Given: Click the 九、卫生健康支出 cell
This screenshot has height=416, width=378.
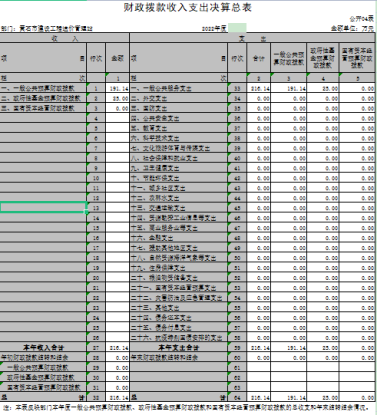Looking at the screenshot, I should (x=179, y=168).
